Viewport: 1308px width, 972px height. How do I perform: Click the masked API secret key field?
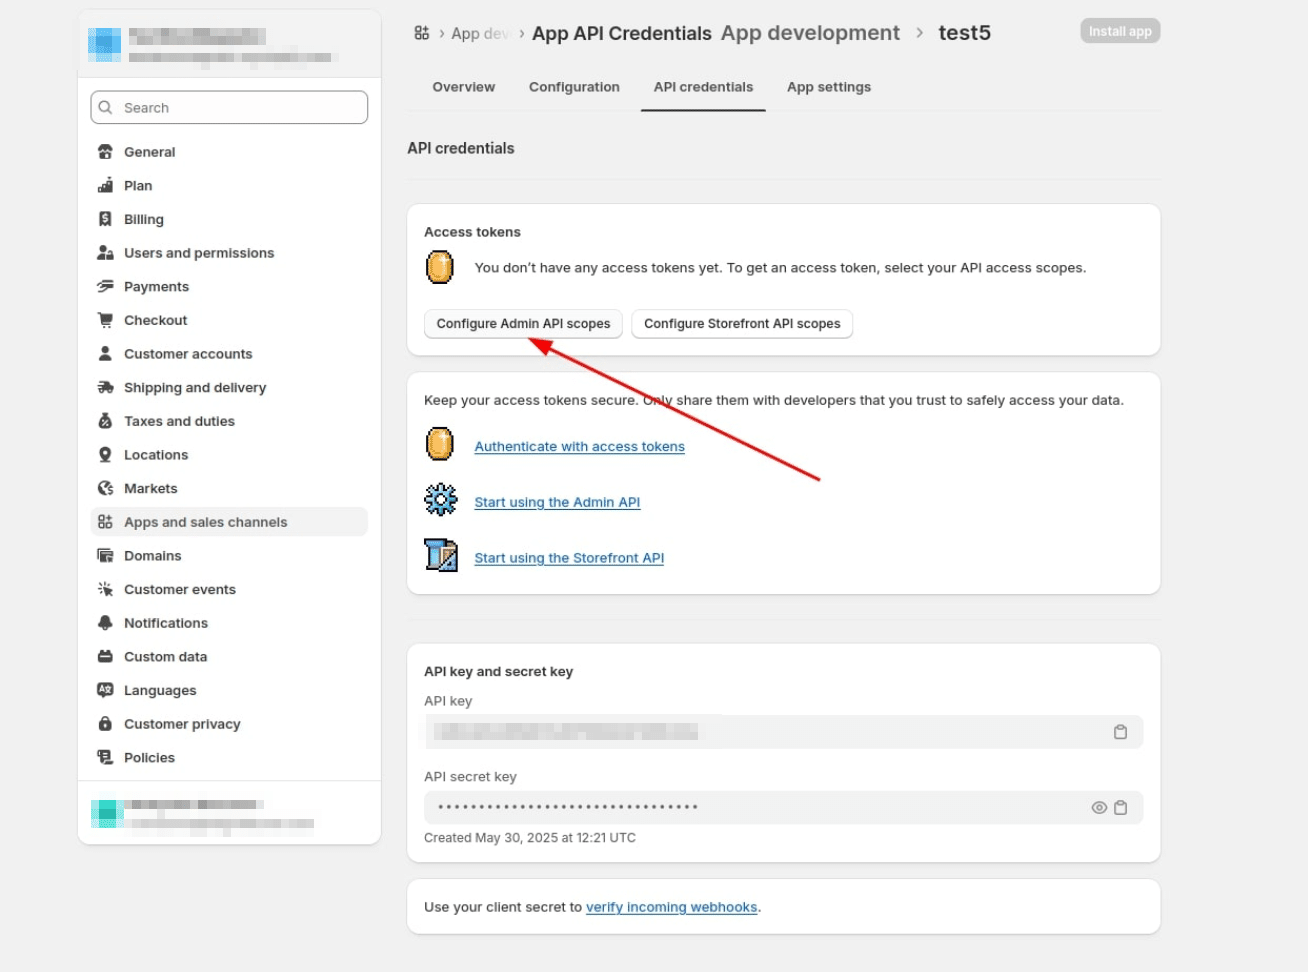pyautogui.click(x=783, y=808)
